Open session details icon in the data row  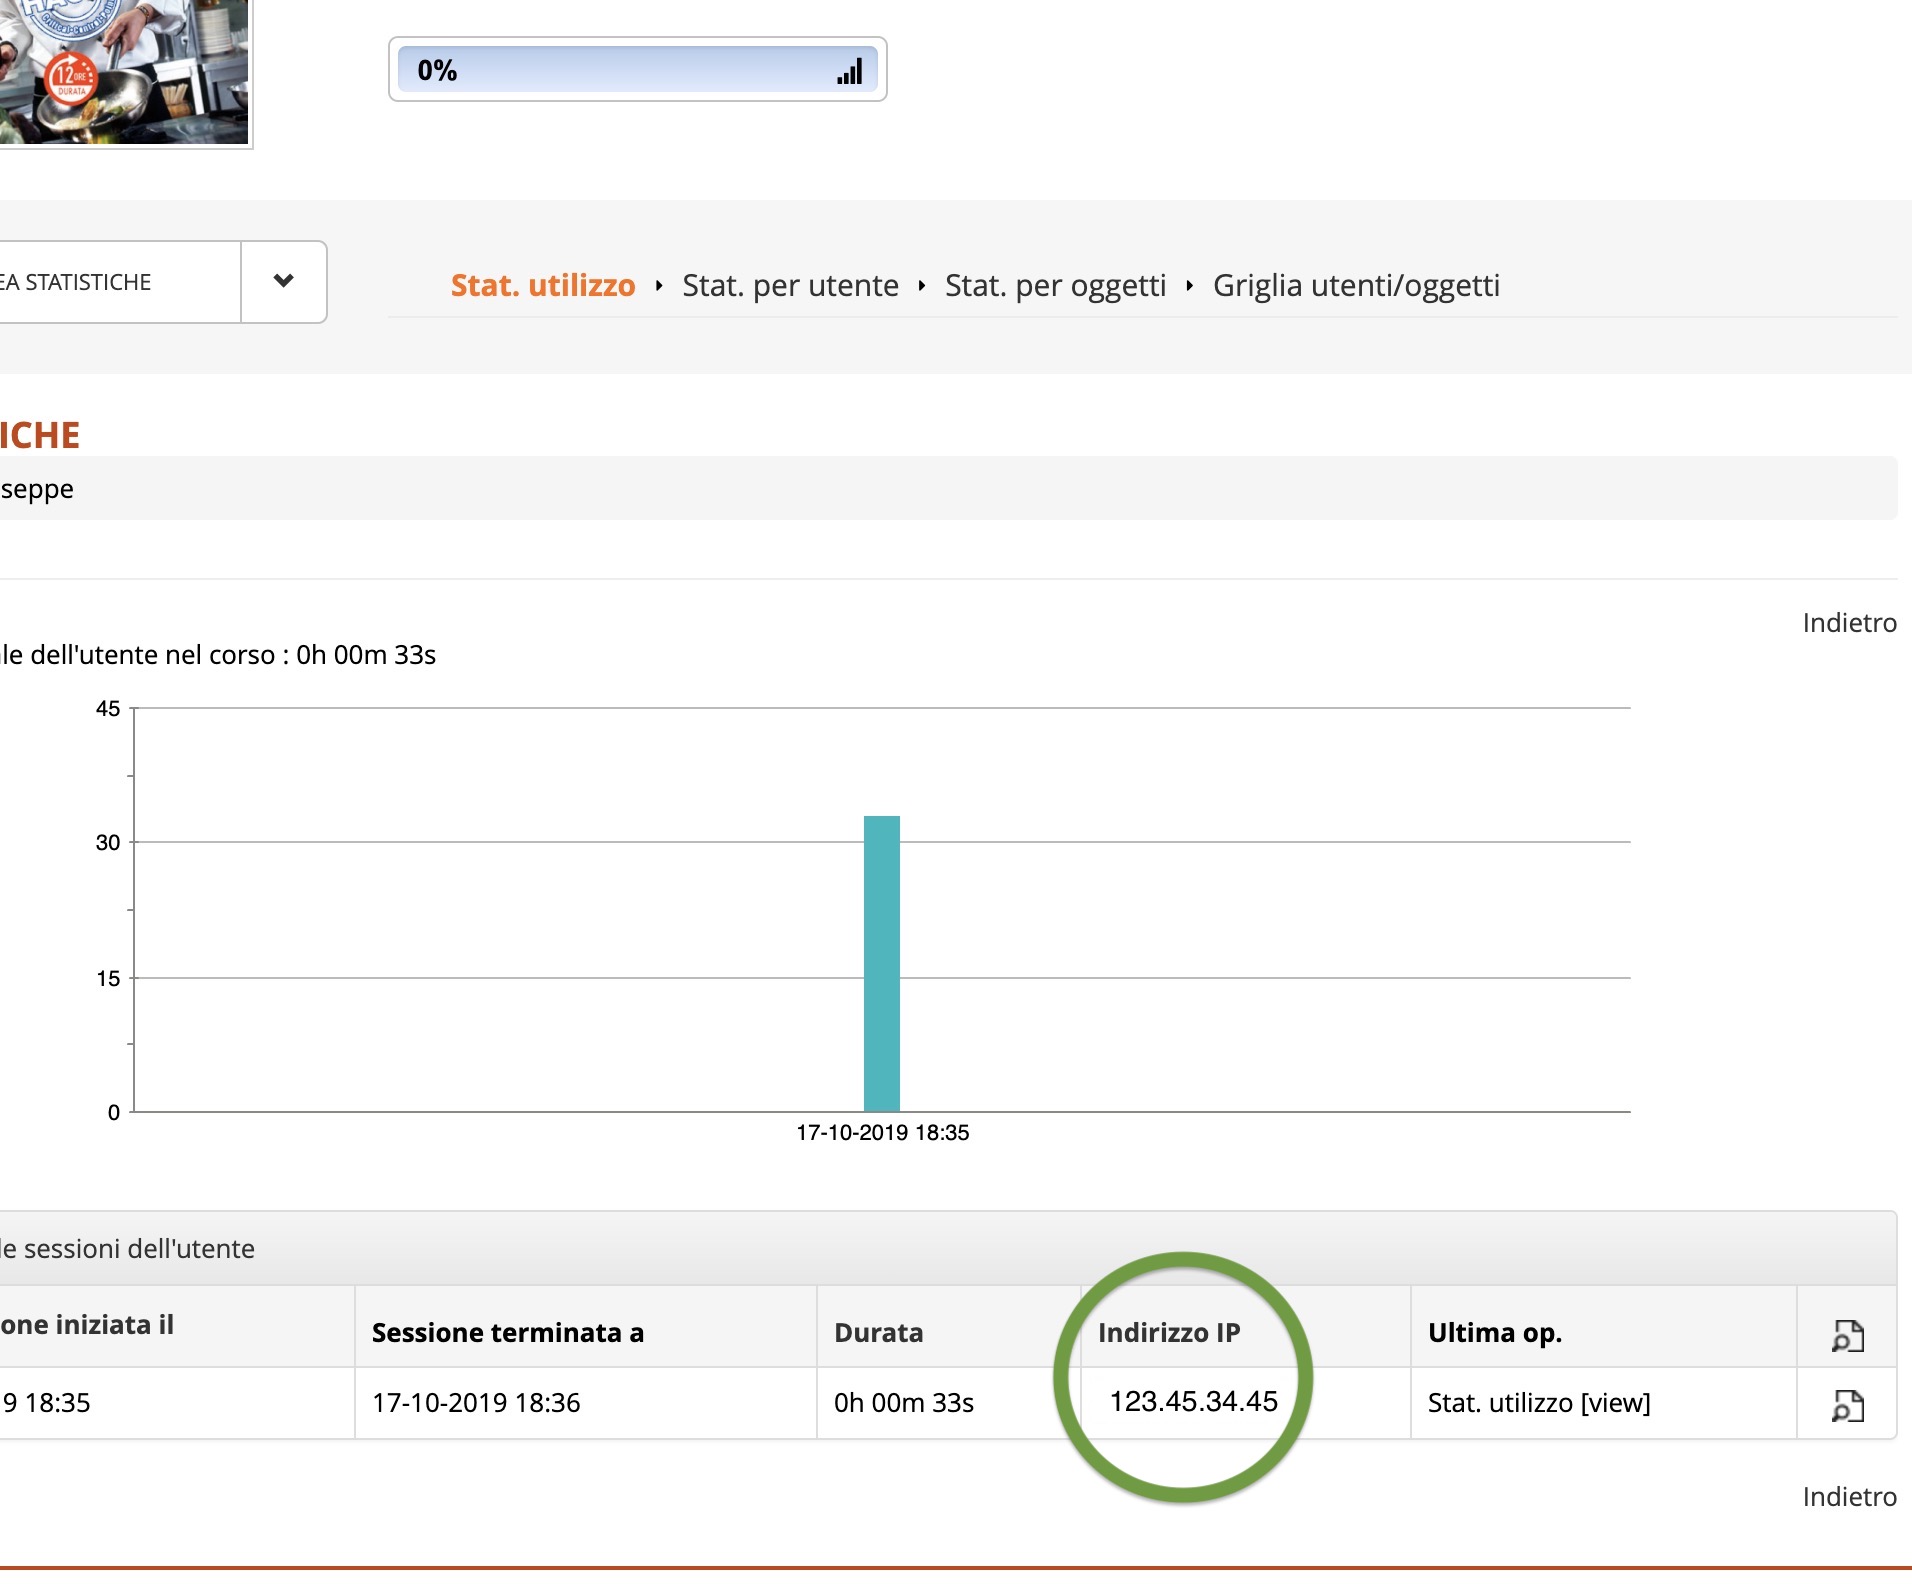click(1847, 1405)
